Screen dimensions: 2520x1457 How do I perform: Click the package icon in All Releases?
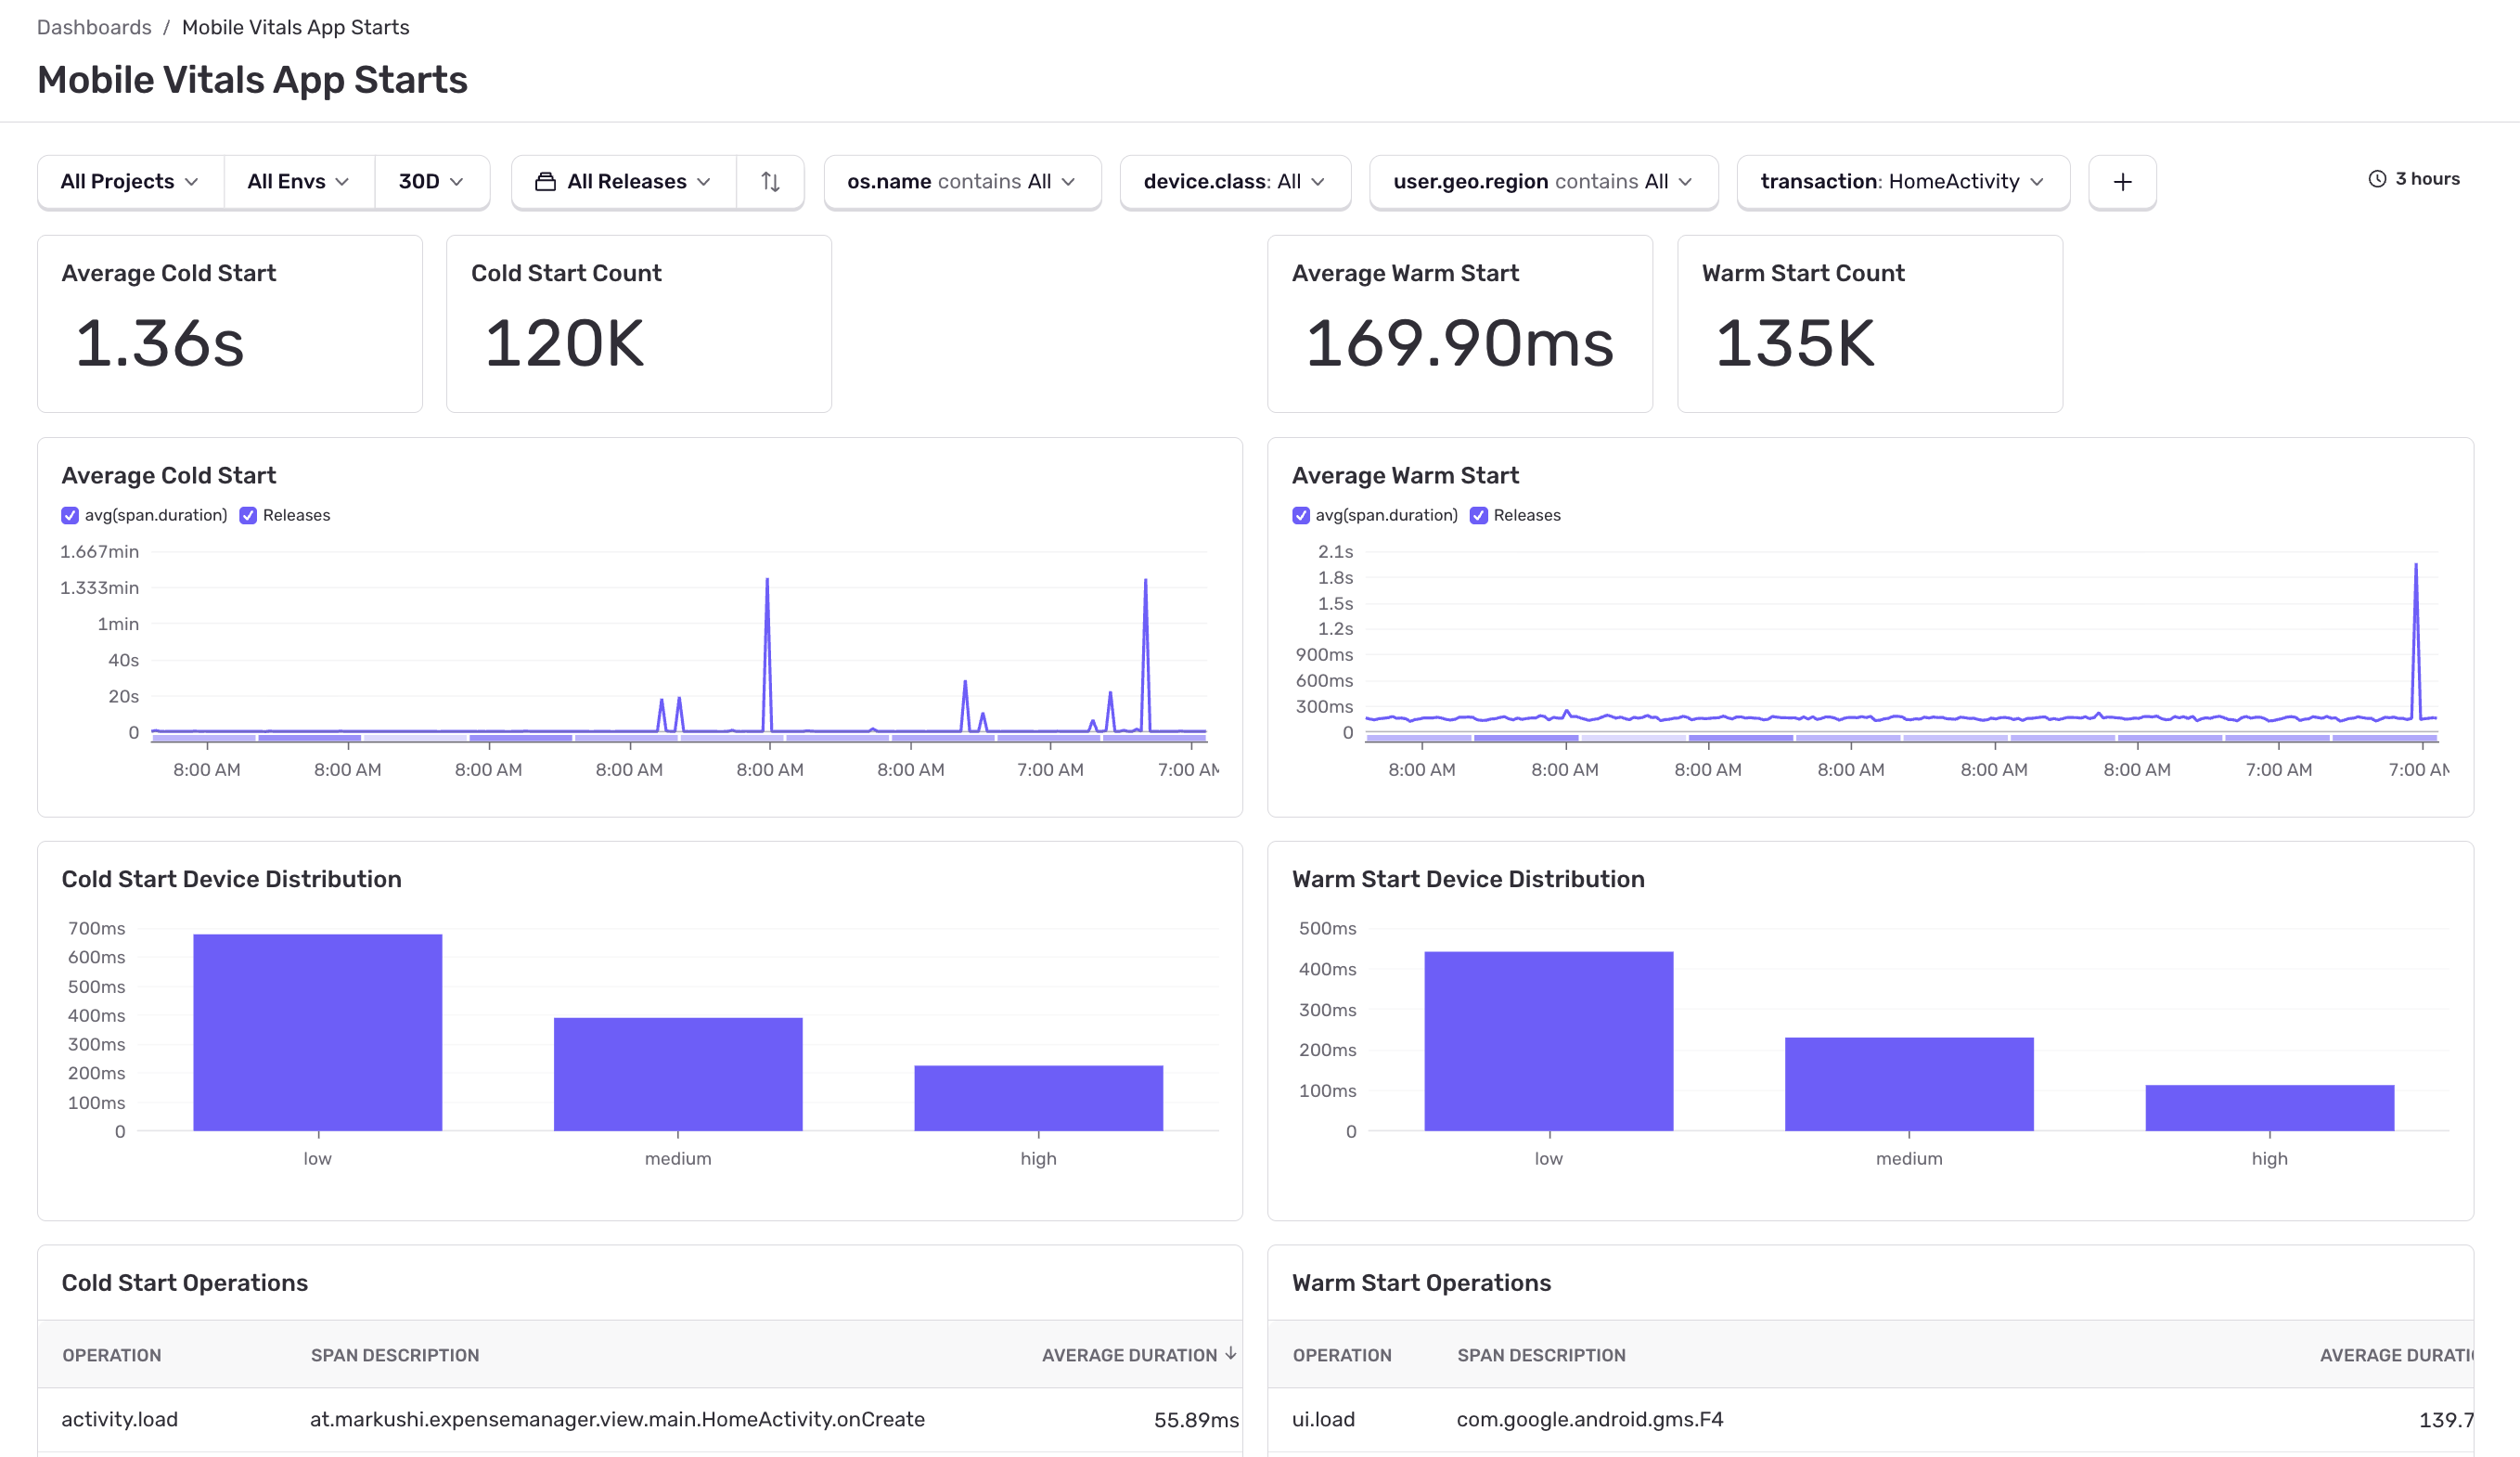pos(545,182)
